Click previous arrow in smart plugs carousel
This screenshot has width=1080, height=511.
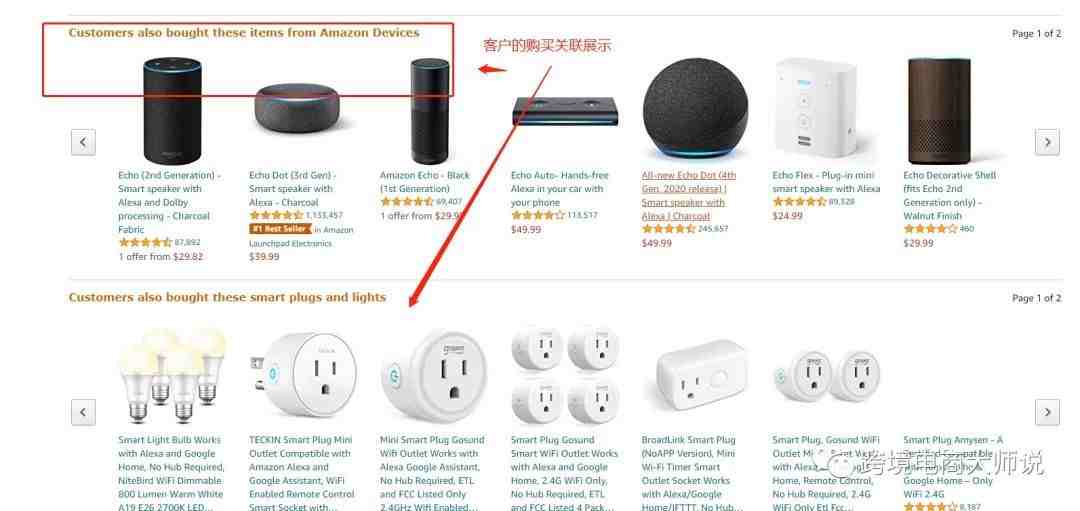tap(83, 413)
